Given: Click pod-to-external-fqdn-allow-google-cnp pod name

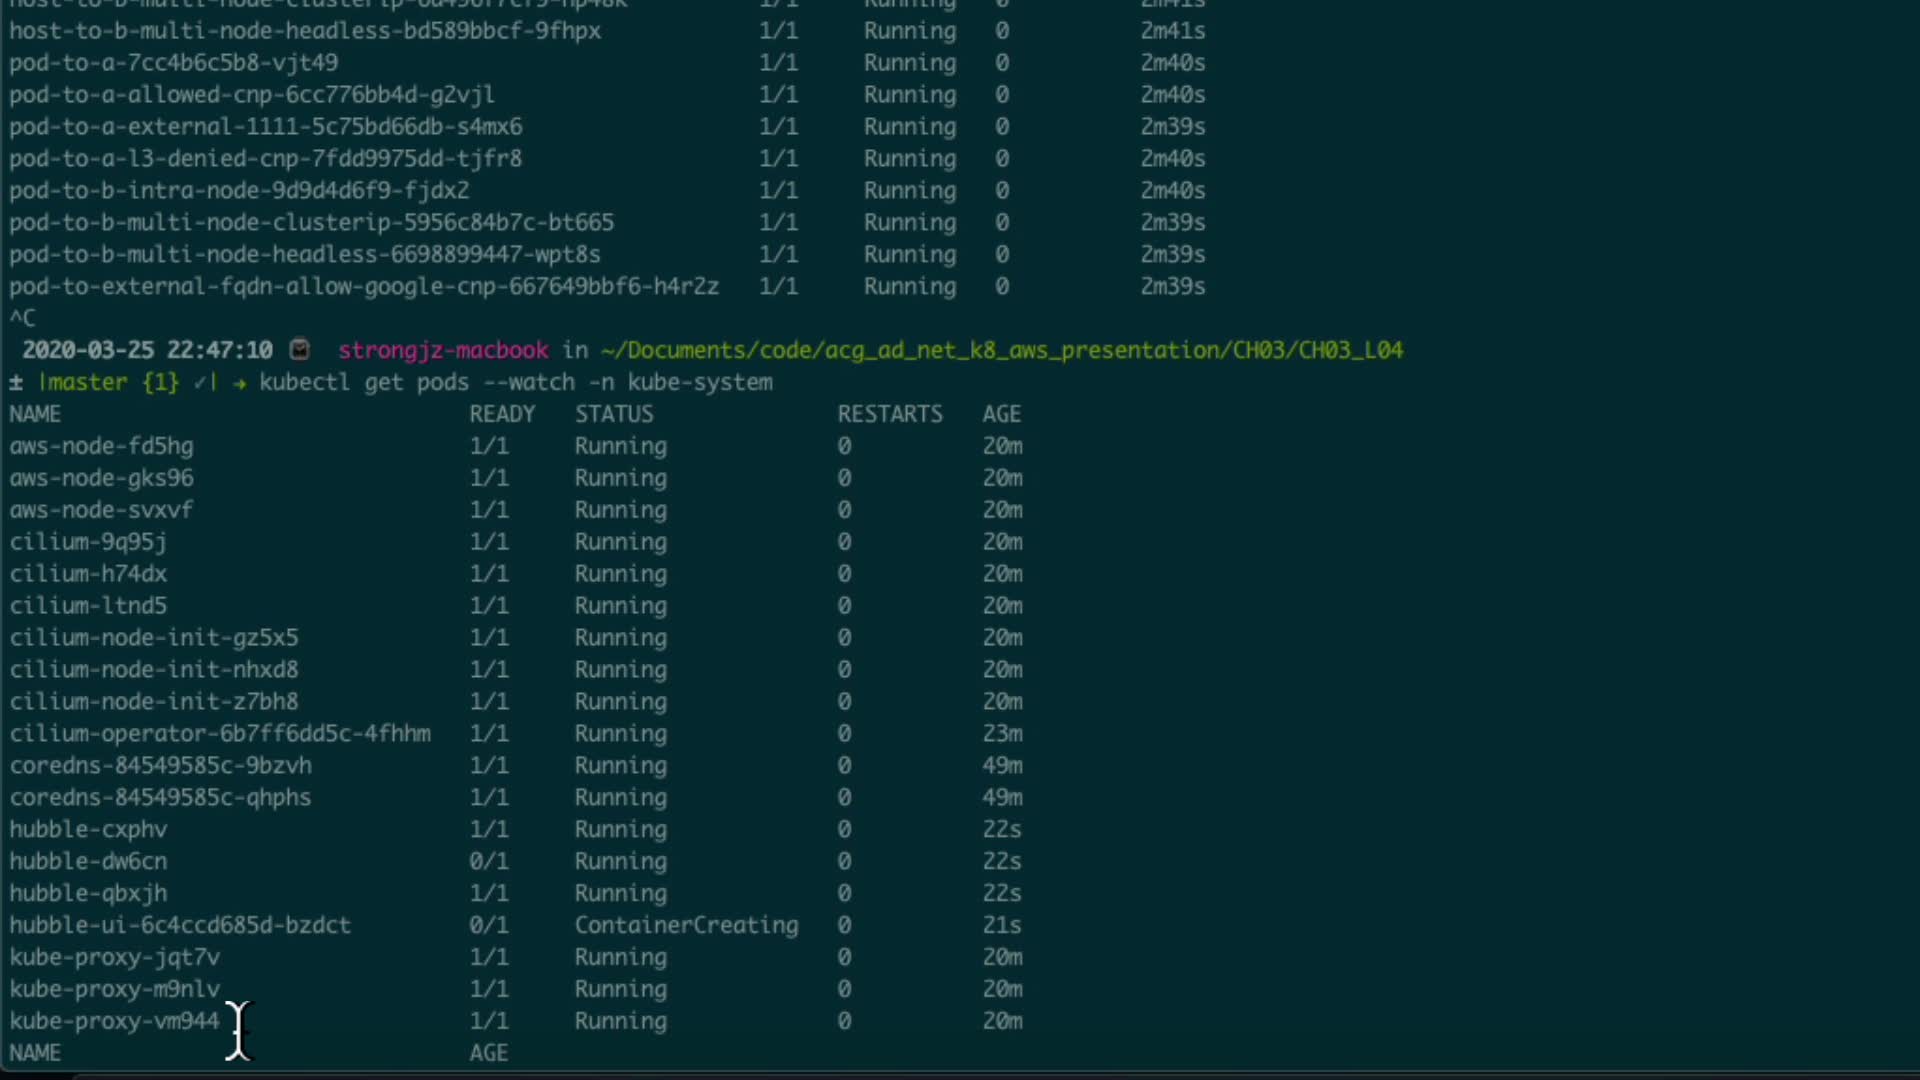Looking at the screenshot, I should click(364, 286).
